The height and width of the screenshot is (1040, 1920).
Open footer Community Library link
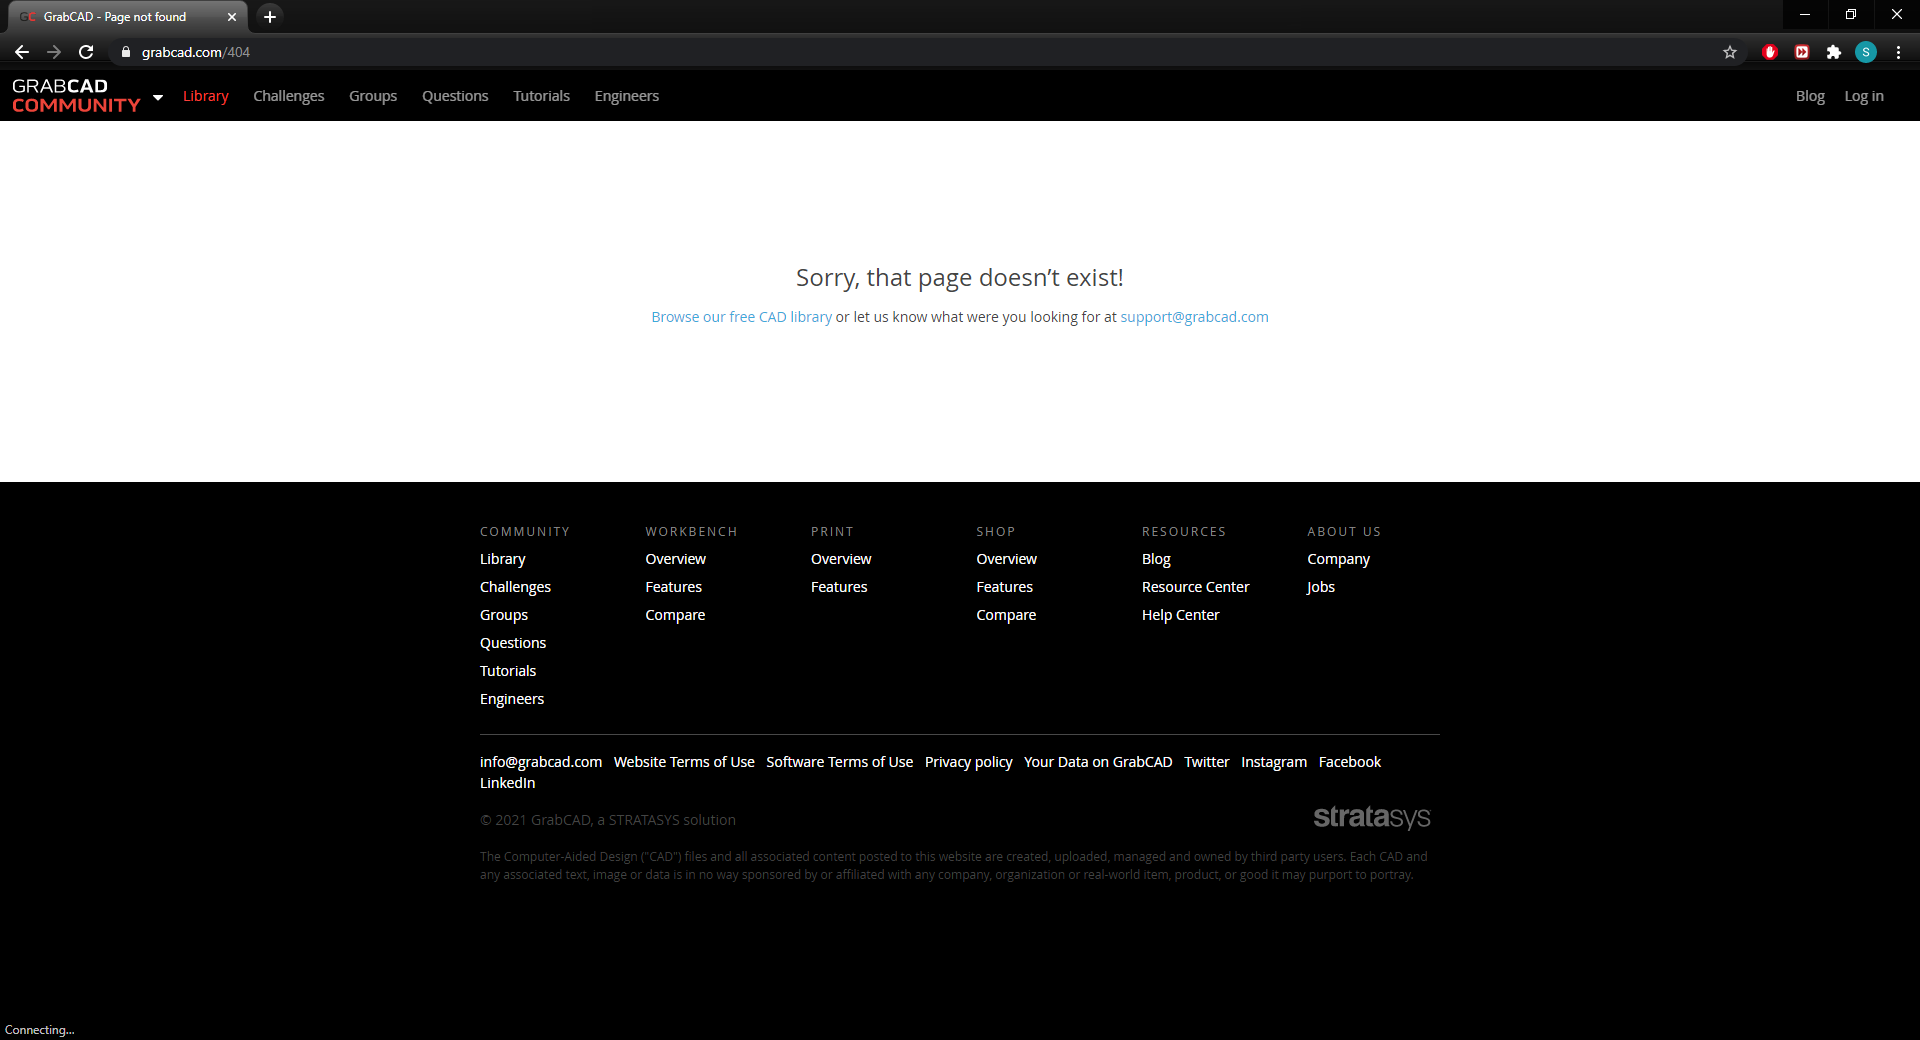503,559
